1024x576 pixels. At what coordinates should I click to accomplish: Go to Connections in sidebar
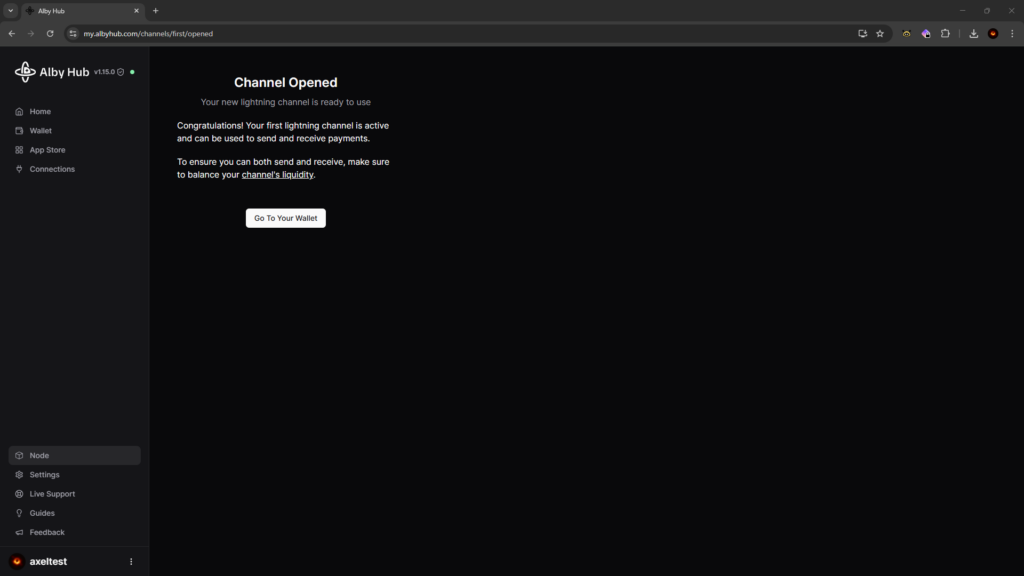[x=52, y=169]
